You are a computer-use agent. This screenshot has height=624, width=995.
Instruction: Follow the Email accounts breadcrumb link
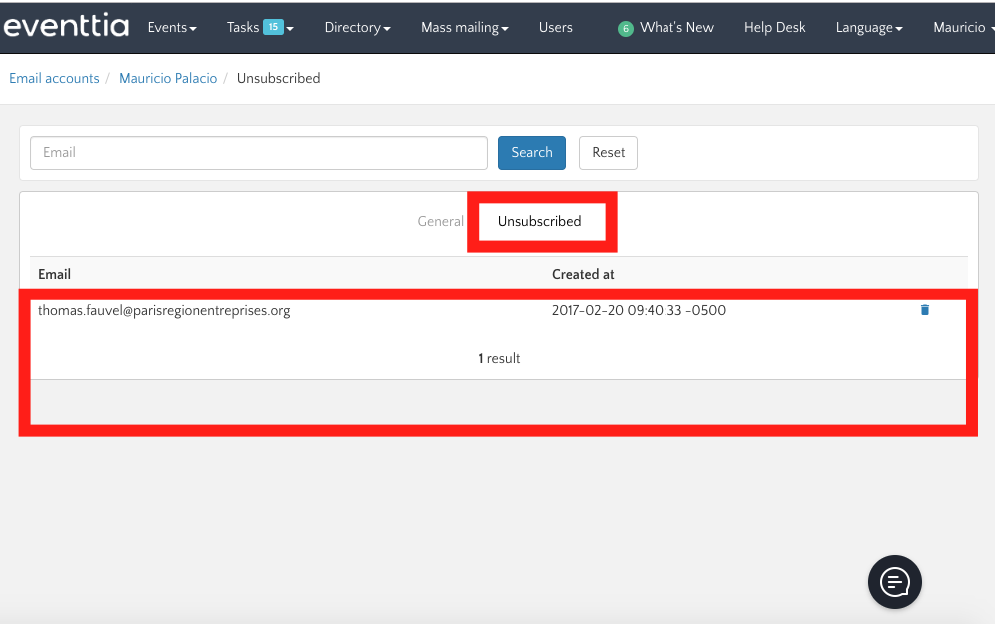pos(54,78)
